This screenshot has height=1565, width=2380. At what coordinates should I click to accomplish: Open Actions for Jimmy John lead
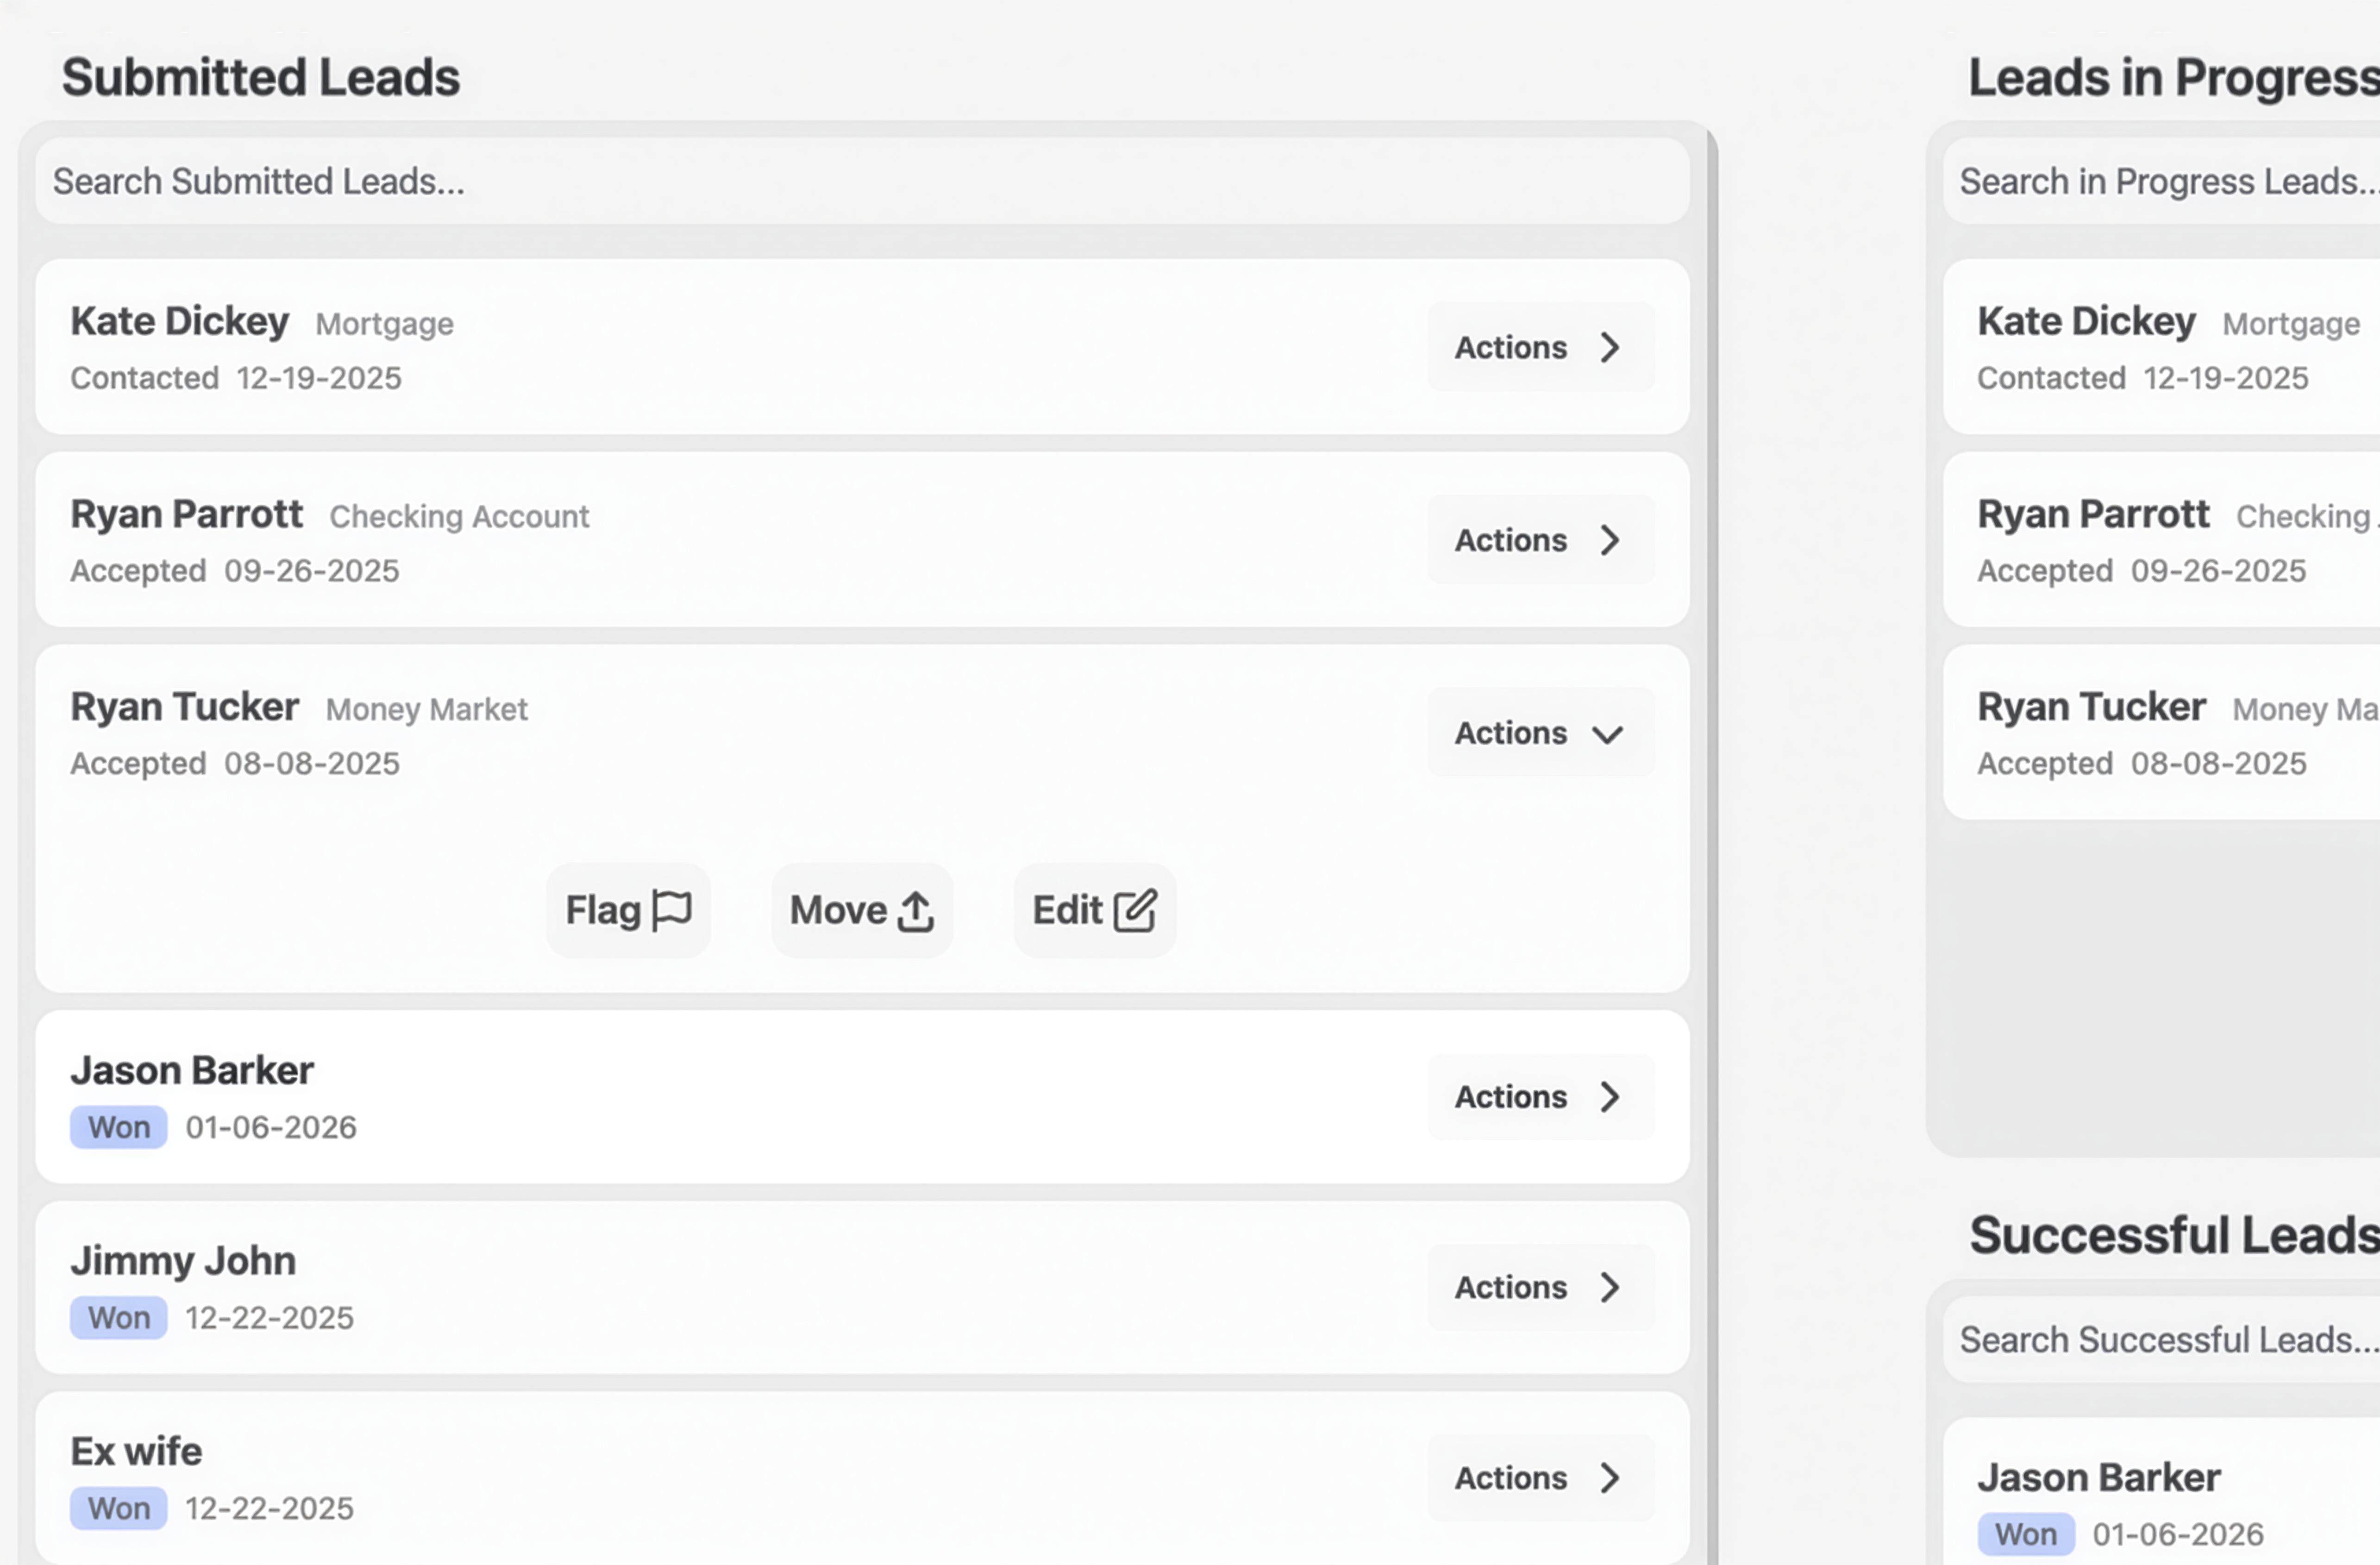(1540, 1287)
